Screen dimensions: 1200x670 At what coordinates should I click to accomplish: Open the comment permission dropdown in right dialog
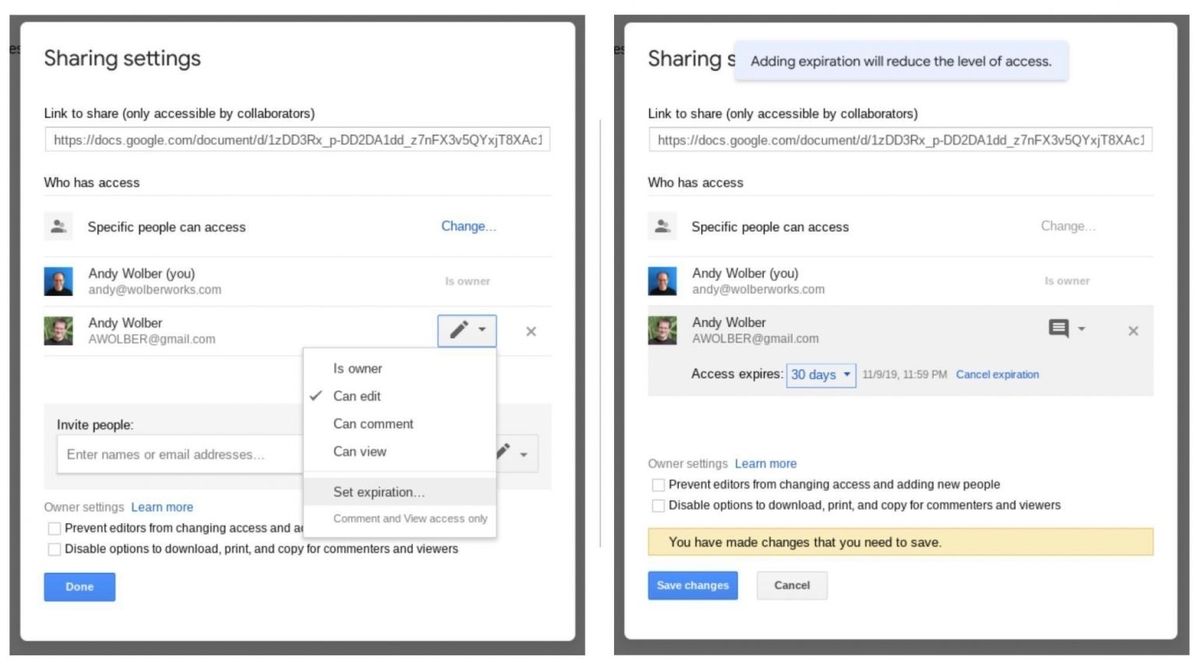(1082, 330)
